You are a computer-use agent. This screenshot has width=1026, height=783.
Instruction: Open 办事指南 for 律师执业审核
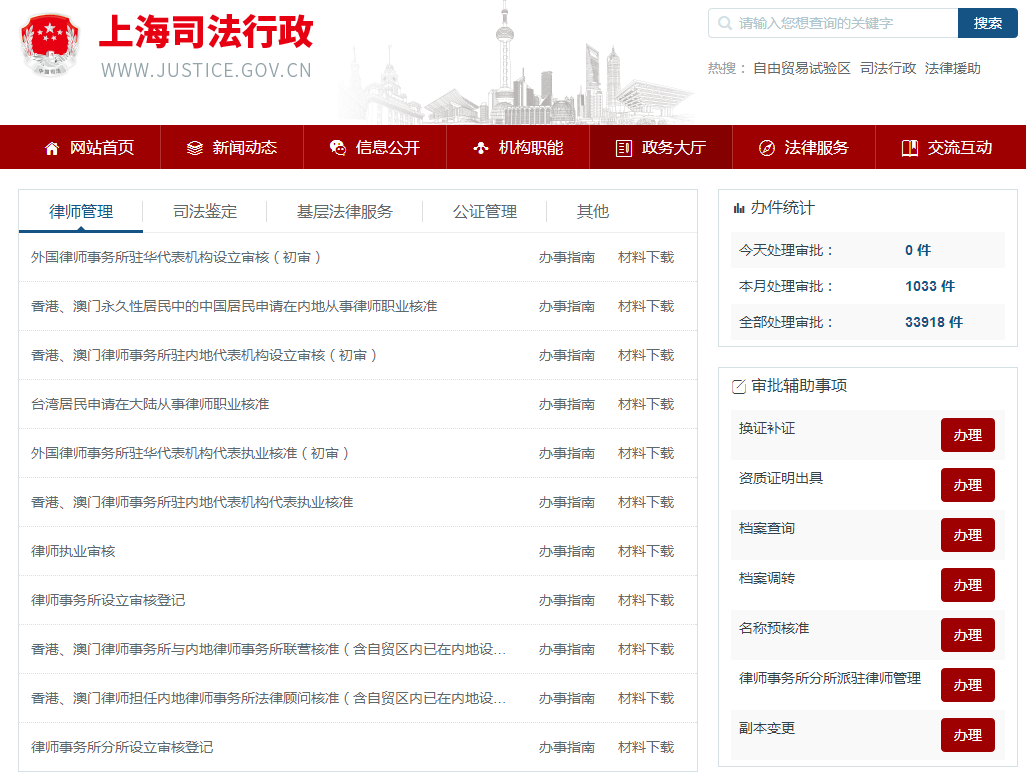pyautogui.click(x=566, y=551)
